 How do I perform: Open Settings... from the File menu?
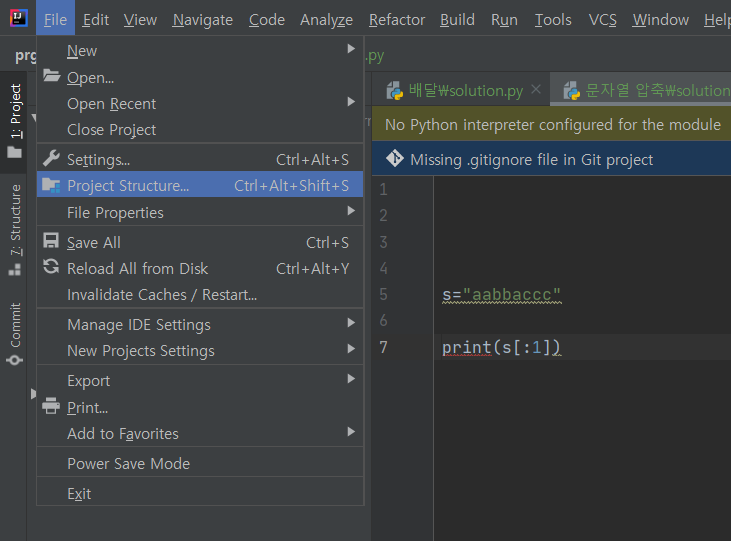(200, 160)
